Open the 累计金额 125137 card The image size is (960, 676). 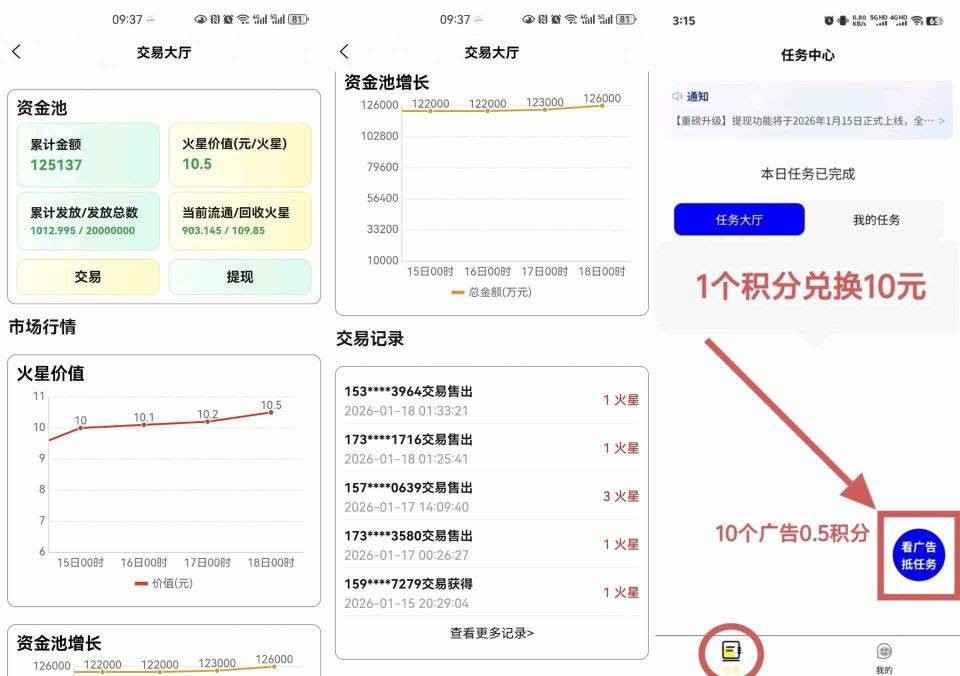click(x=88, y=155)
